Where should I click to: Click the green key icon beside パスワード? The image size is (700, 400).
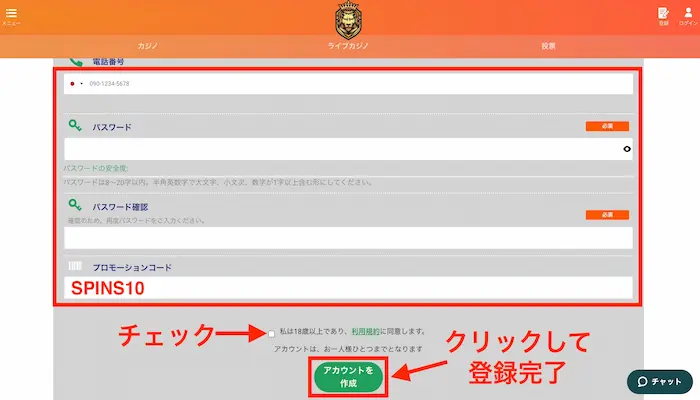[75, 126]
